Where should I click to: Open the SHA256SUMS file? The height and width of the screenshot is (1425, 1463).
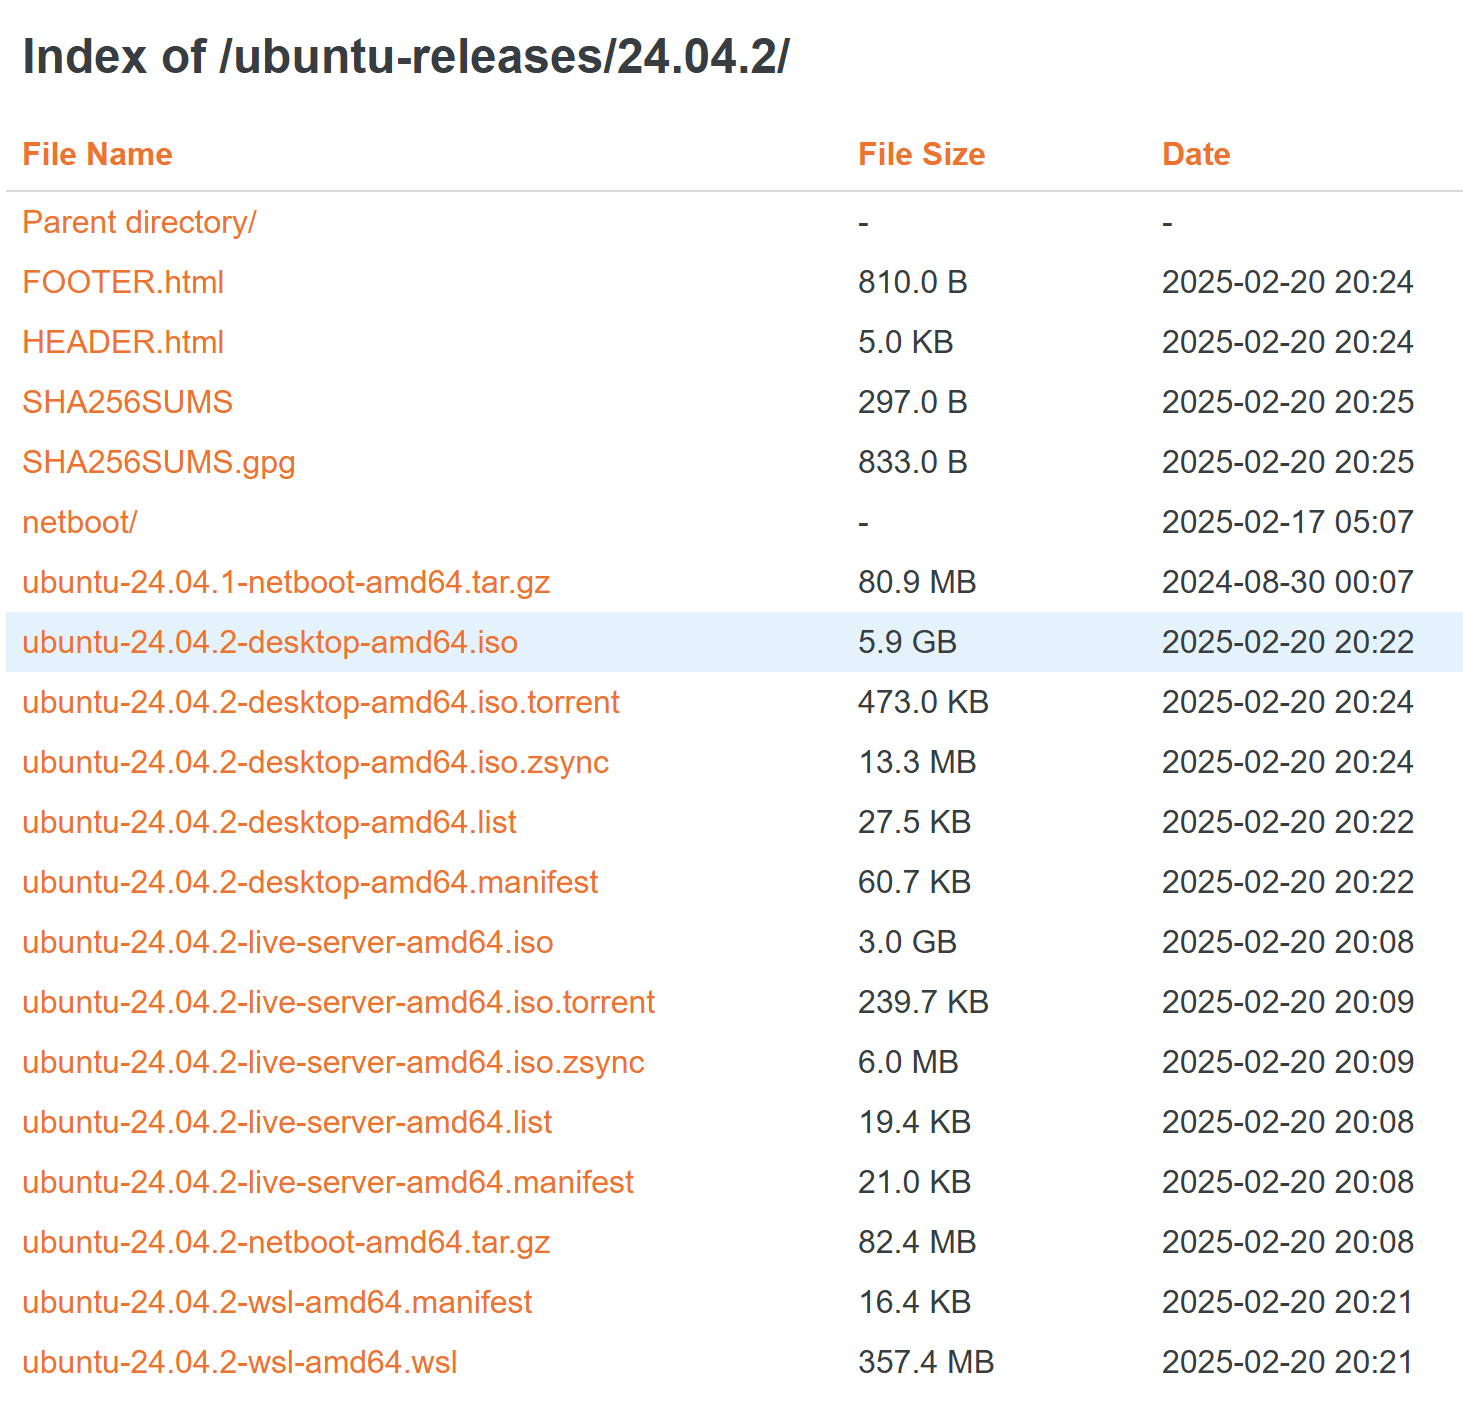pos(128,402)
